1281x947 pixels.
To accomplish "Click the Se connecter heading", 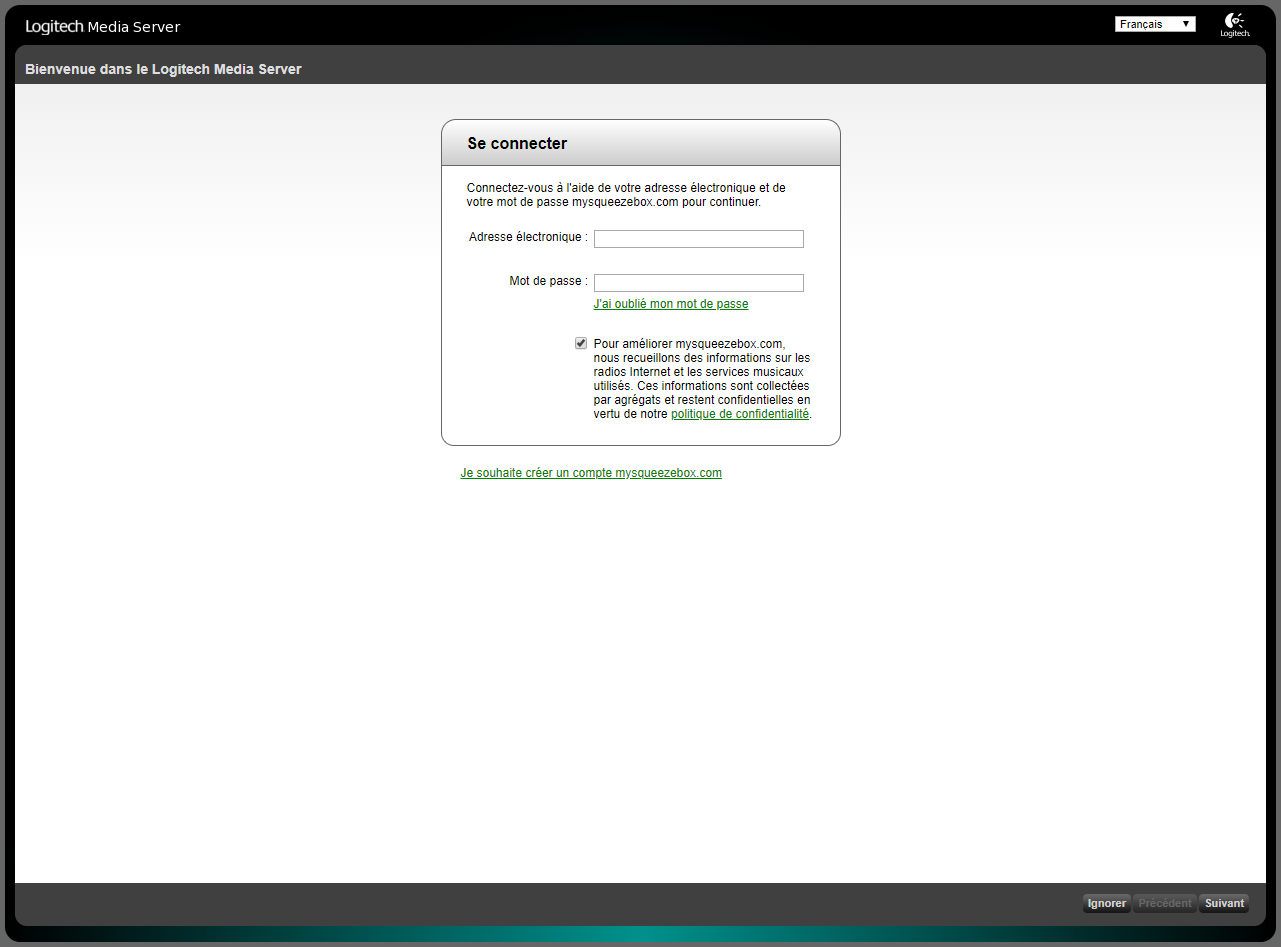I will 517,144.
